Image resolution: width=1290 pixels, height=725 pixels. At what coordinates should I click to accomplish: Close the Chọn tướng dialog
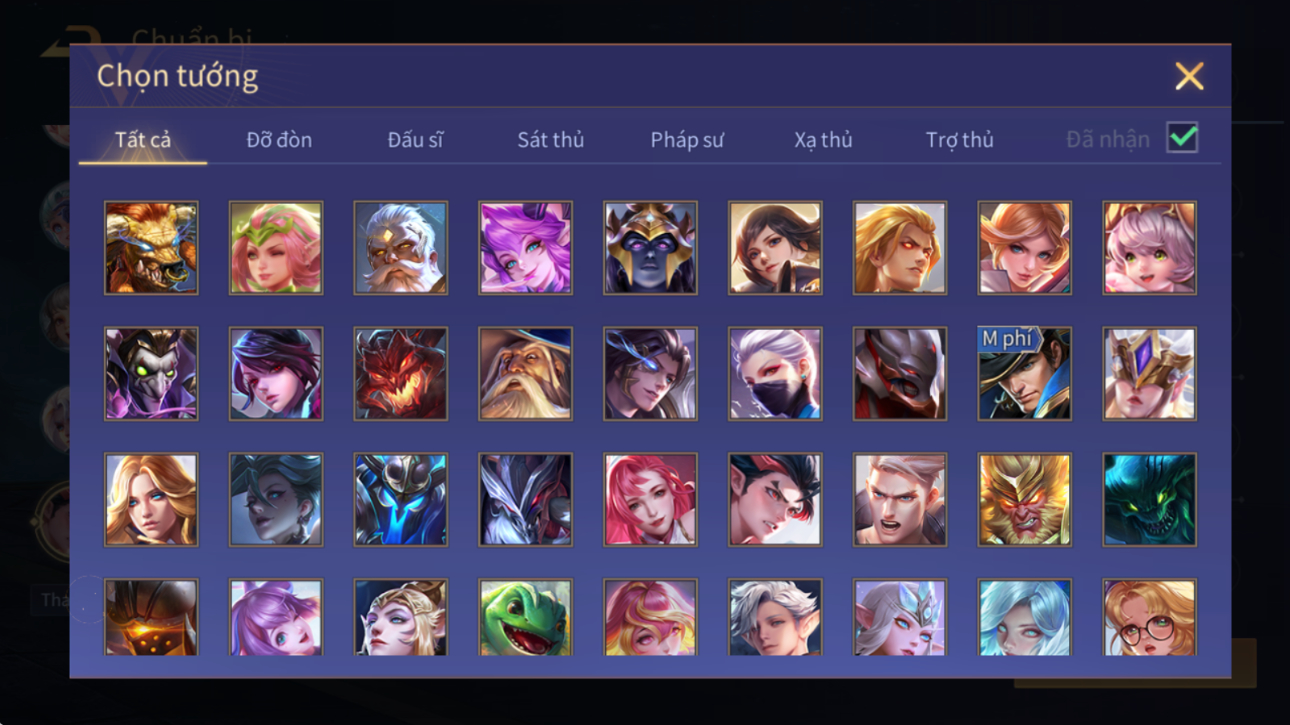click(x=1189, y=76)
